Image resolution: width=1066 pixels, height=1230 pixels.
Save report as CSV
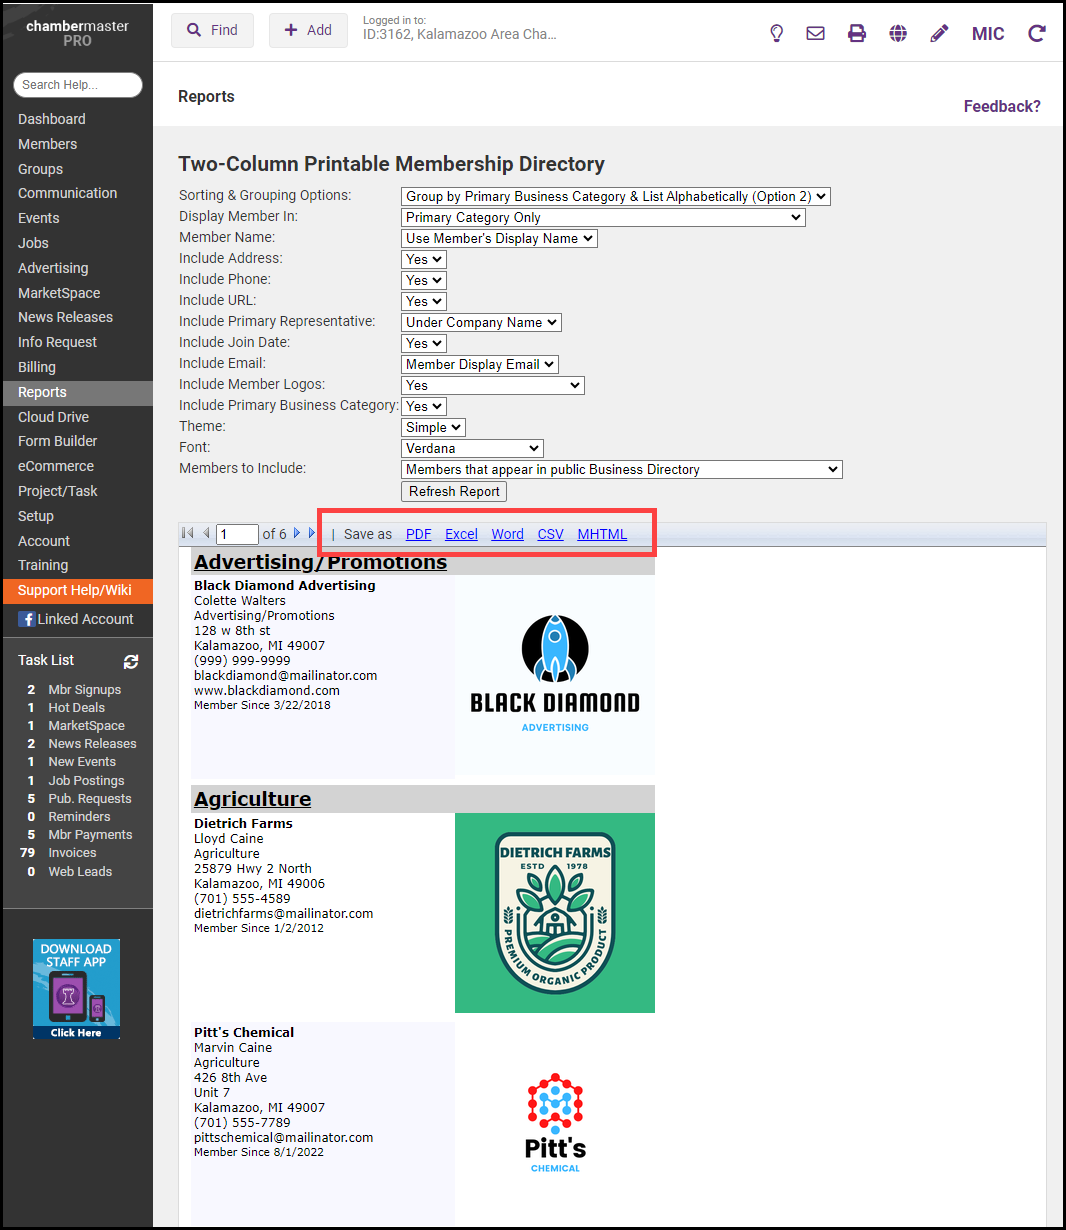tap(550, 534)
